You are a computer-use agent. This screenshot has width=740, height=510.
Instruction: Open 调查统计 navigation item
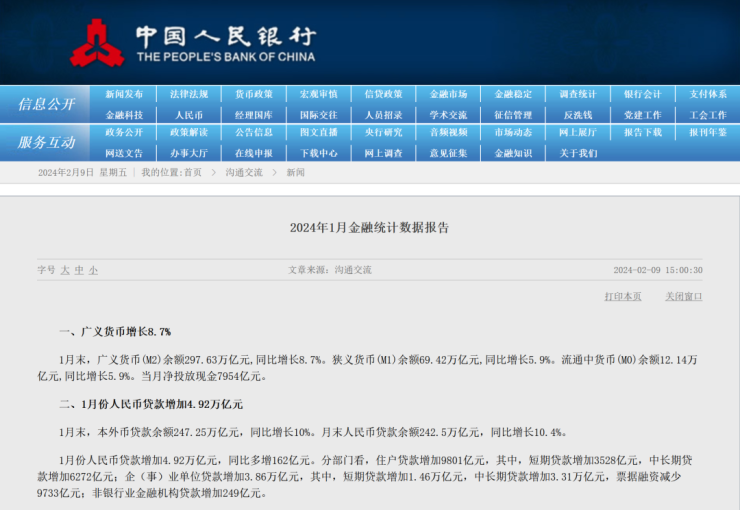[577, 94]
